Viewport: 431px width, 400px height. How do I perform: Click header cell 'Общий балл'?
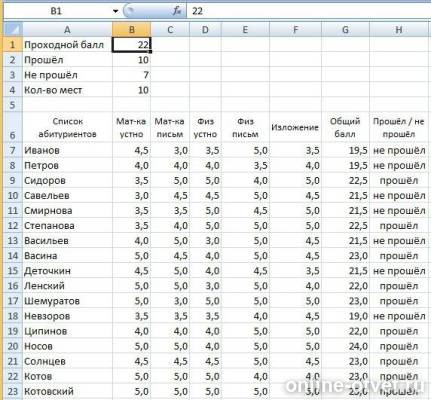click(x=345, y=128)
